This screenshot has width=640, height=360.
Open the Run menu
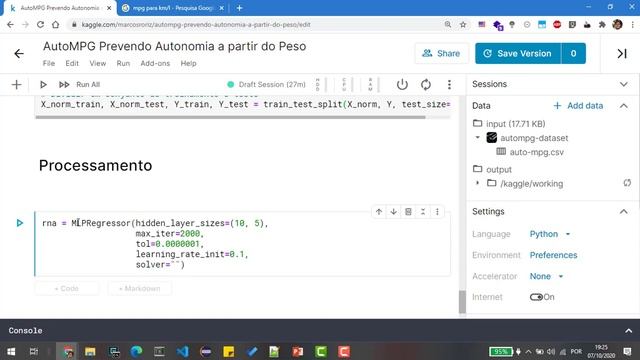point(123,63)
